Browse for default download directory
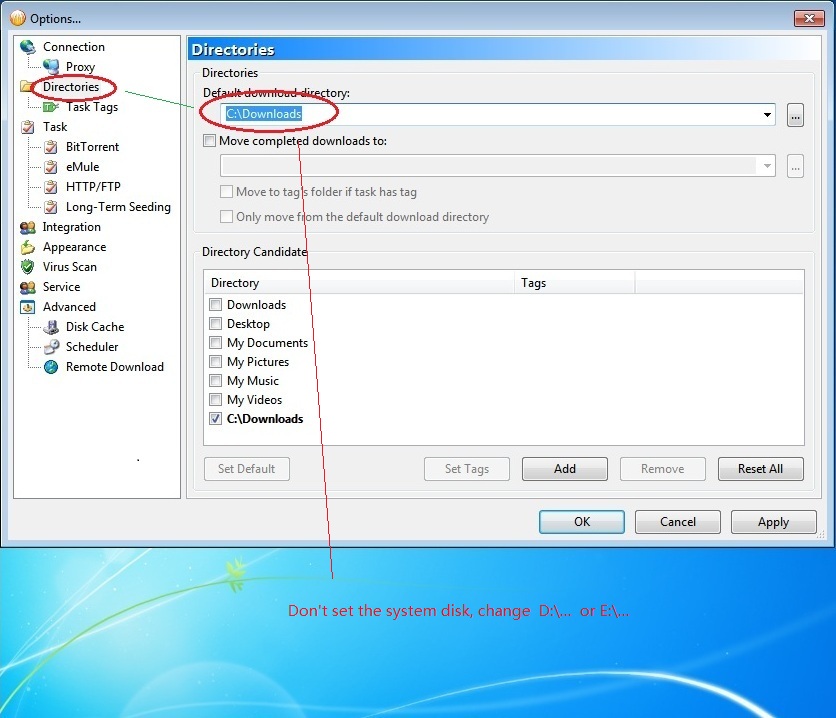Image resolution: width=836 pixels, height=718 pixels. tap(795, 115)
